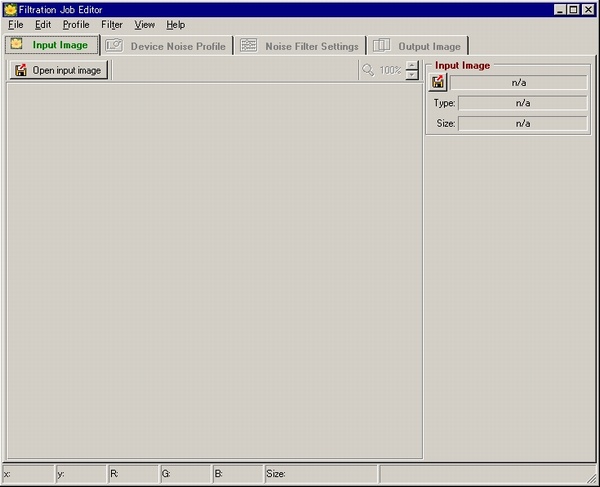Open the Filter menu
Screen dimensions: 600x487
(112, 25)
